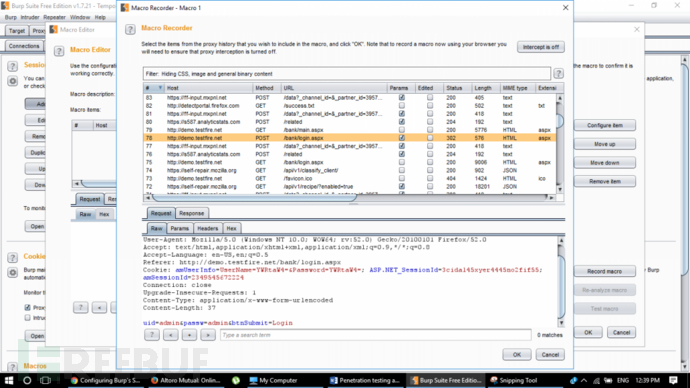The image size is (690, 388).
Task: Click Macro Editor help question-mark icon
Action: click(x=59, y=51)
